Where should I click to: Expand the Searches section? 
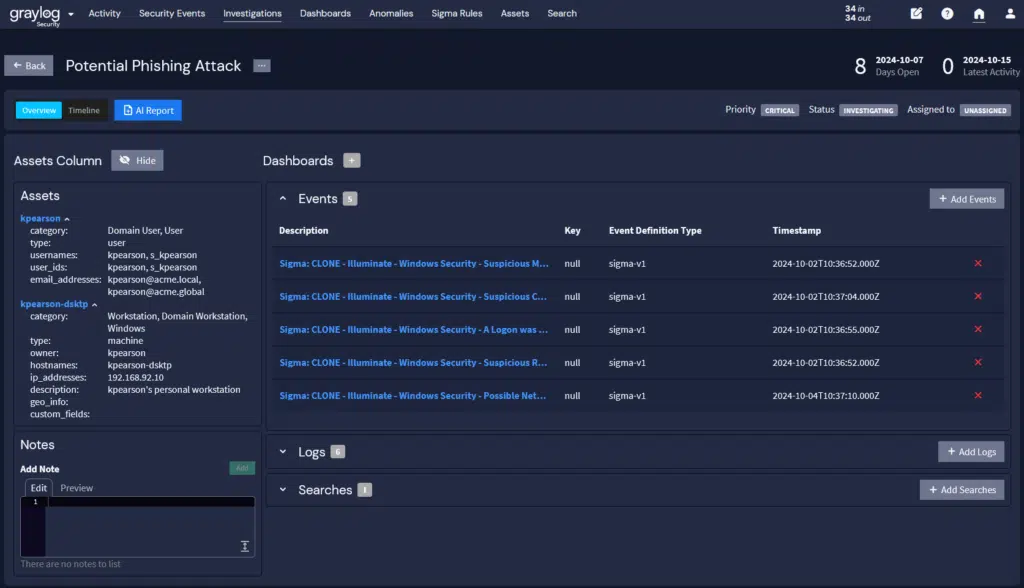(283, 490)
